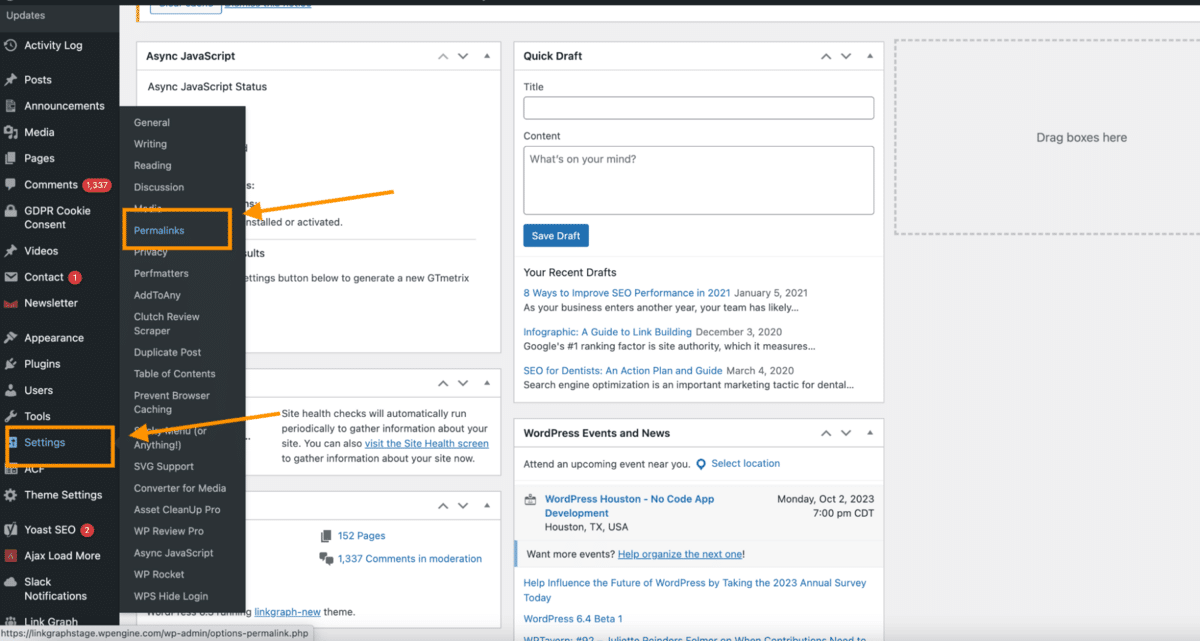Click the Videos sidebar icon
The height and width of the screenshot is (641, 1200).
pos(10,251)
